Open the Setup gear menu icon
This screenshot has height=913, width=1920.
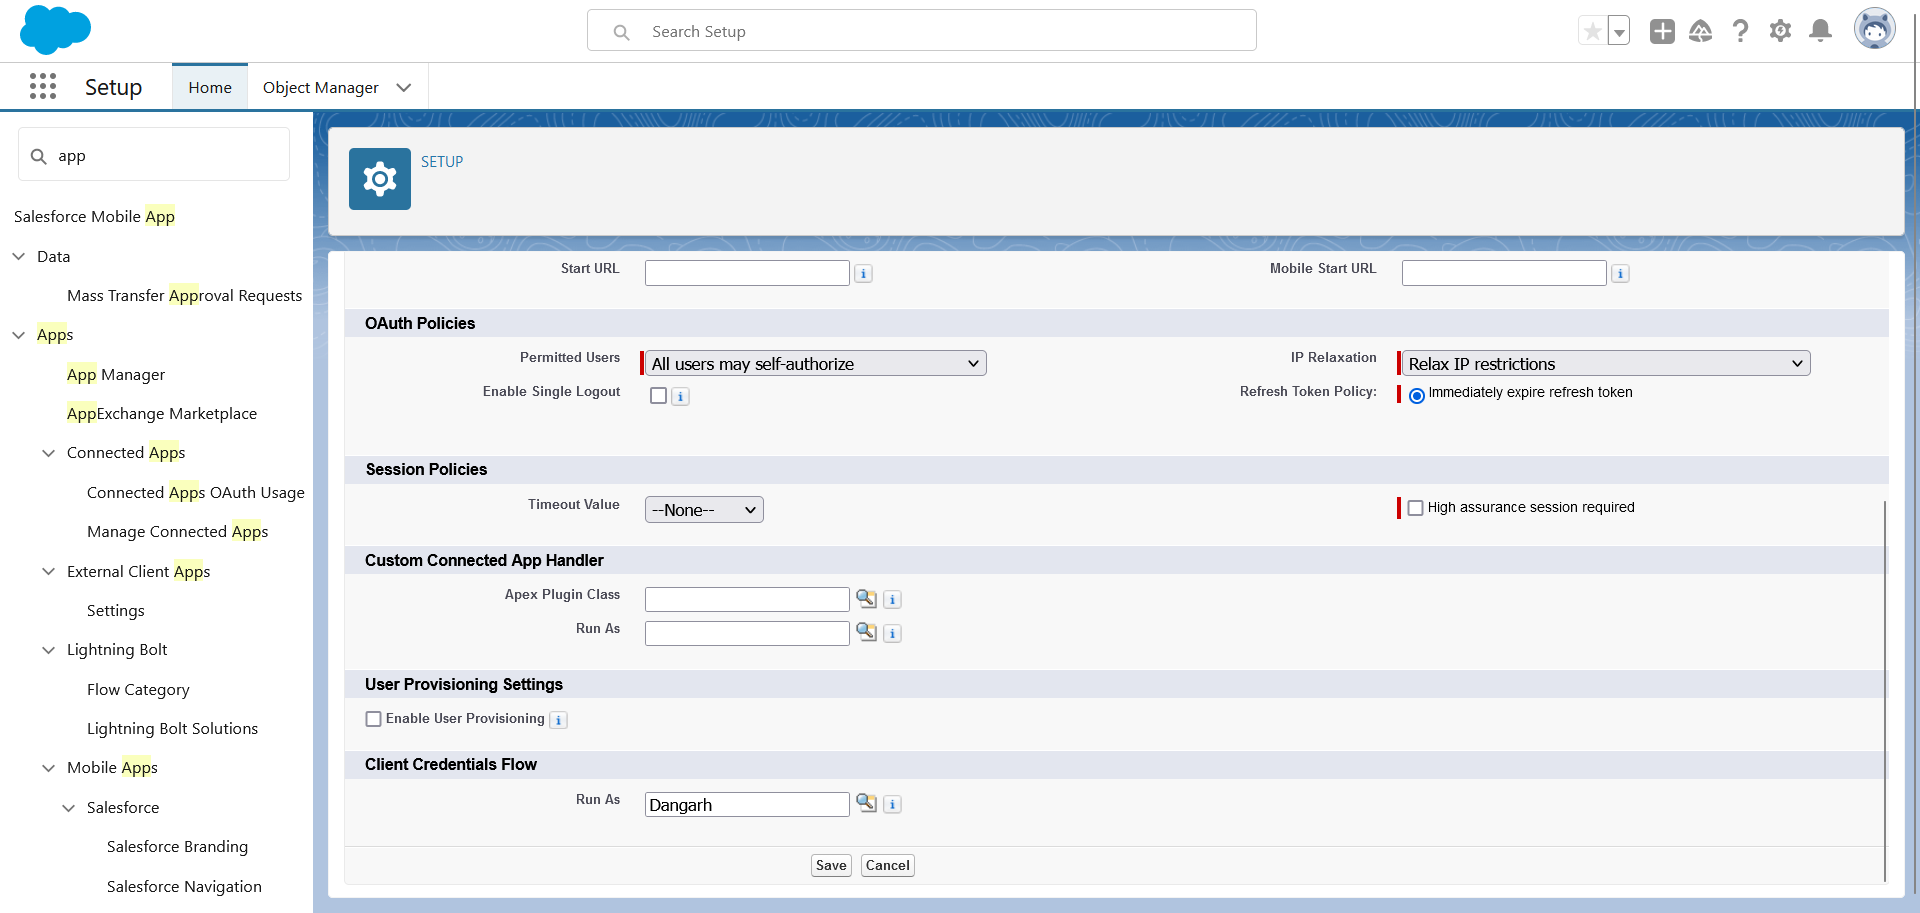tap(1780, 31)
